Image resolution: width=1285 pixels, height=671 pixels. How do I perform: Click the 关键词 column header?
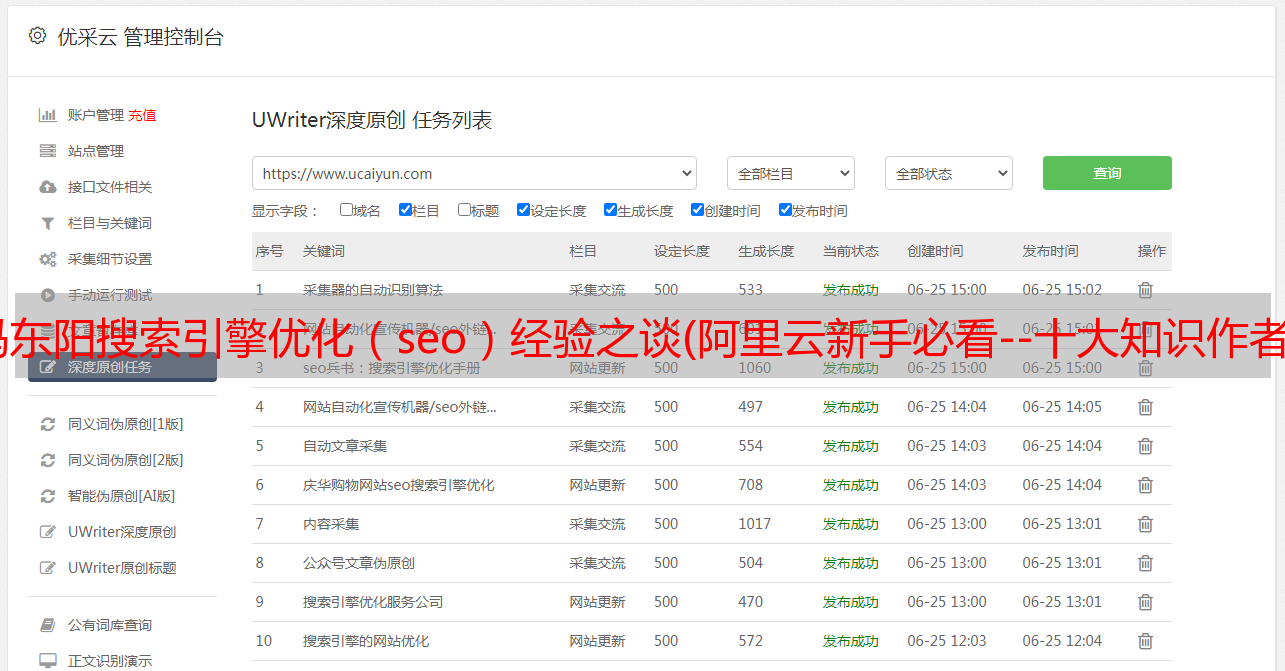click(324, 251)
